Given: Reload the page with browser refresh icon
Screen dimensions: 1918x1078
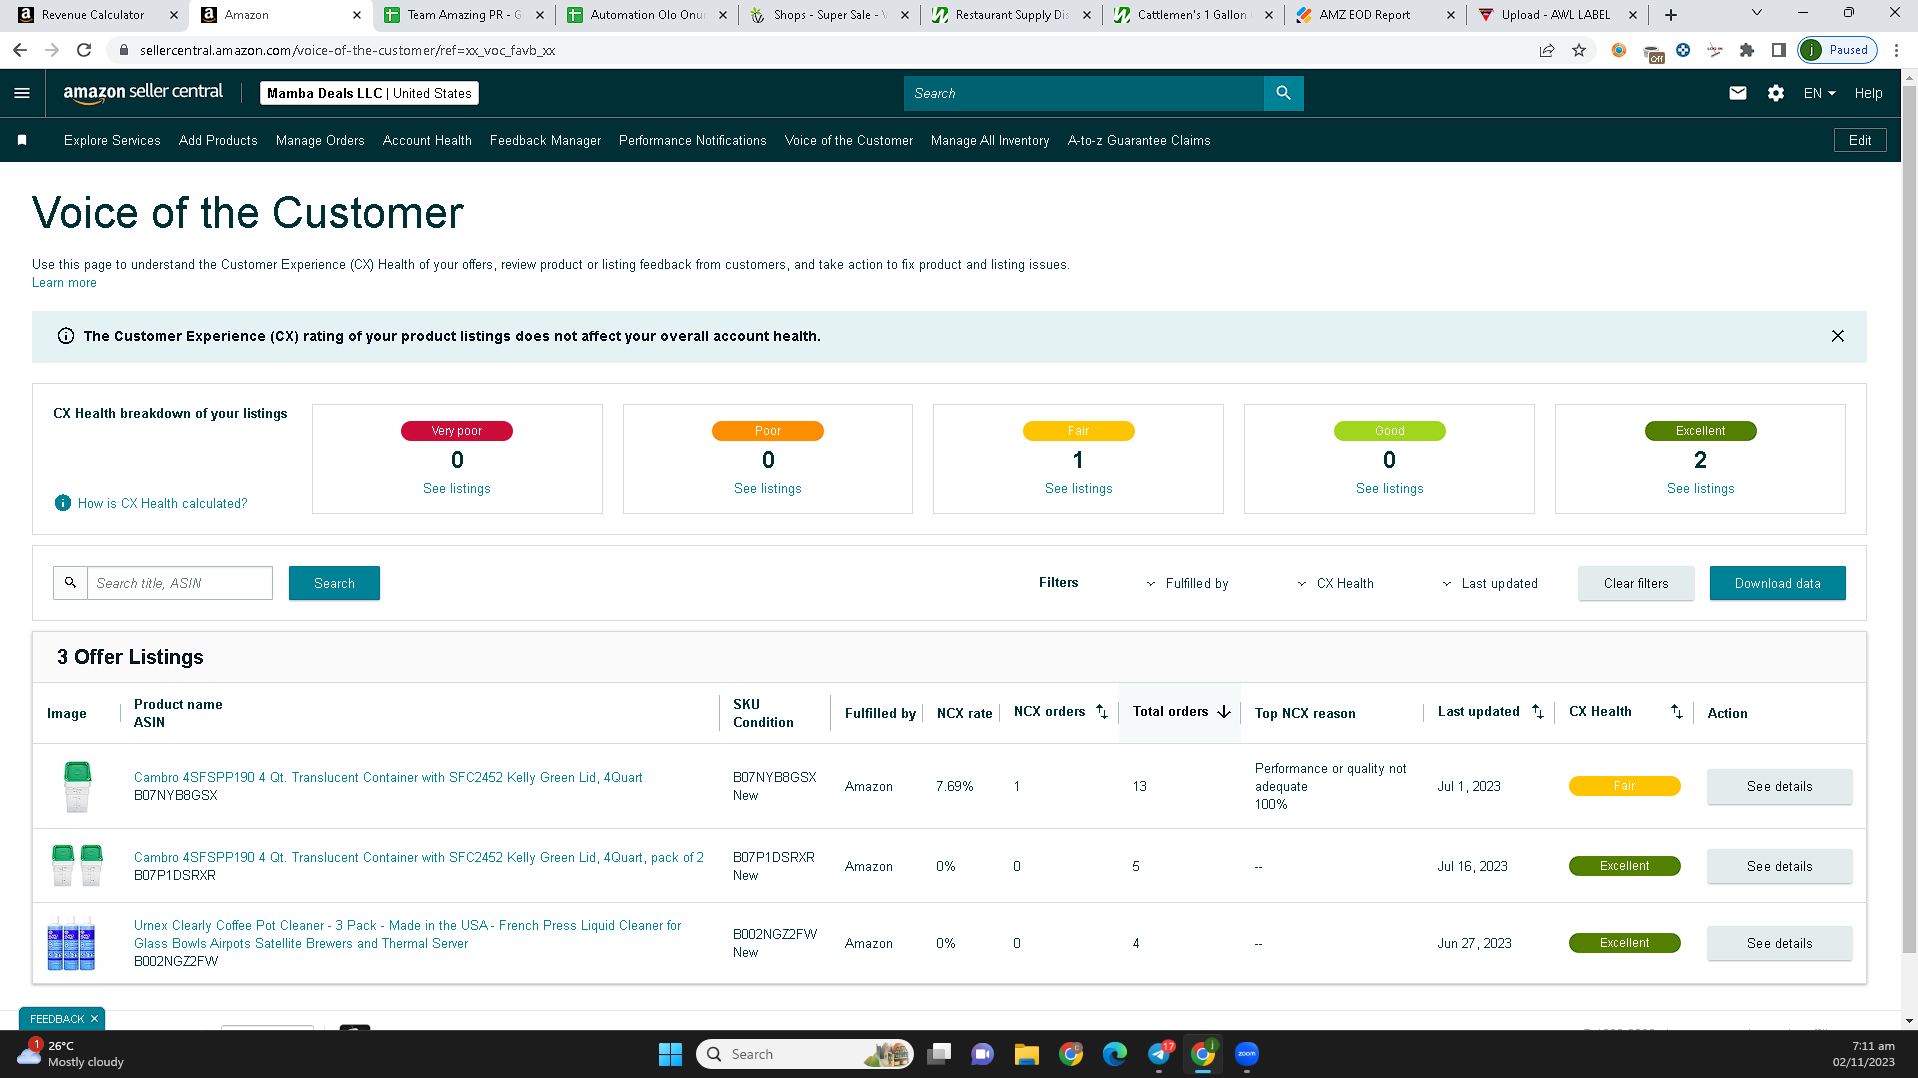Looking at the screenshot, I should point(84,50).
